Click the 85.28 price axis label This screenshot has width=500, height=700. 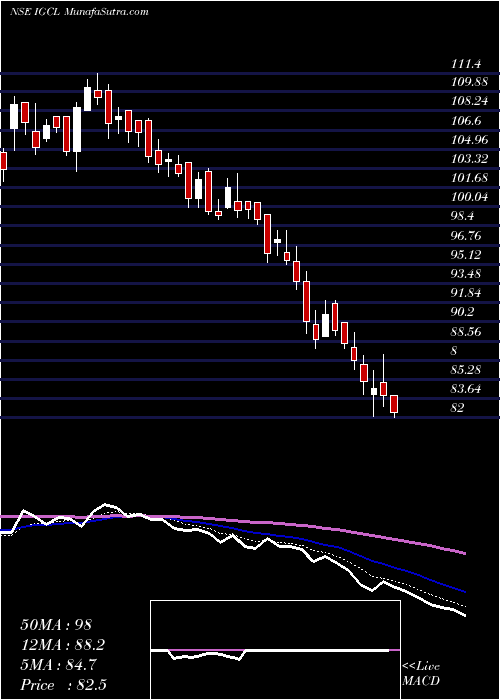467,369
